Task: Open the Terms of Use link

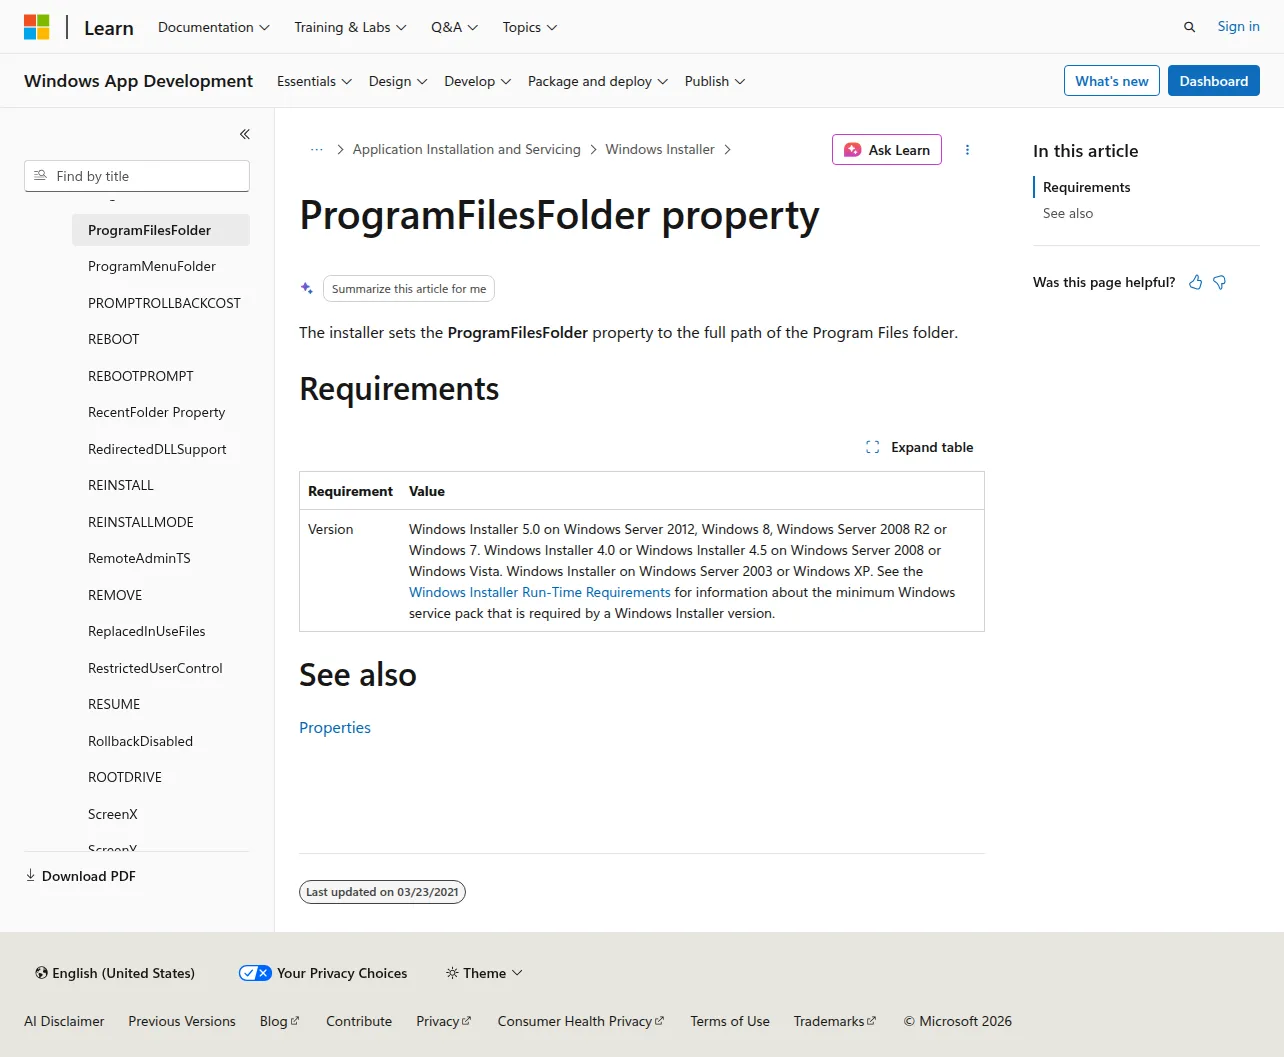Action: click(x=730, y=1021)
